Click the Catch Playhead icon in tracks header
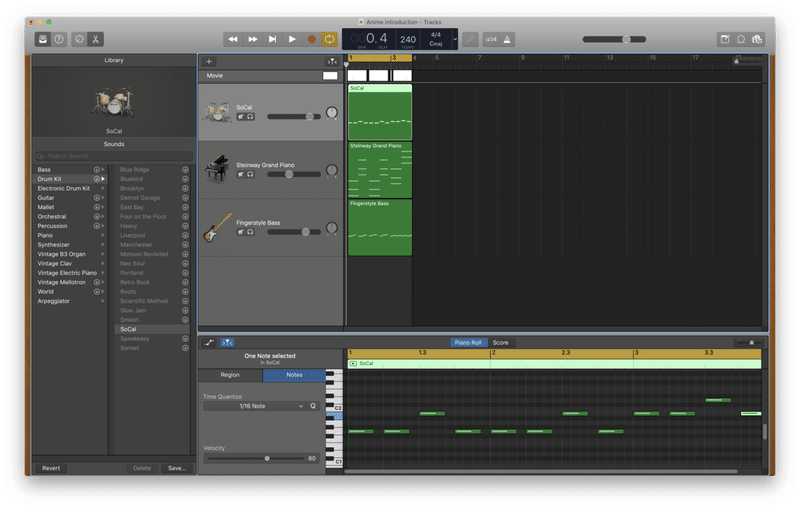The image size is (800, 509). click(x=332, y=62)
